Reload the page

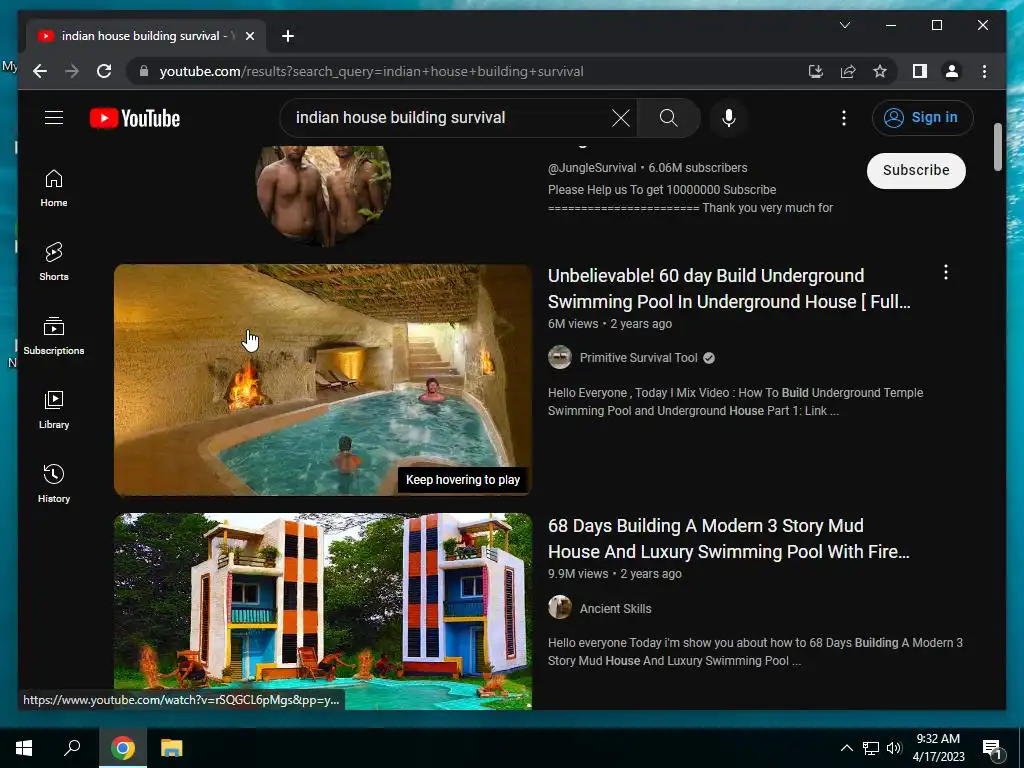coord(104,71)
